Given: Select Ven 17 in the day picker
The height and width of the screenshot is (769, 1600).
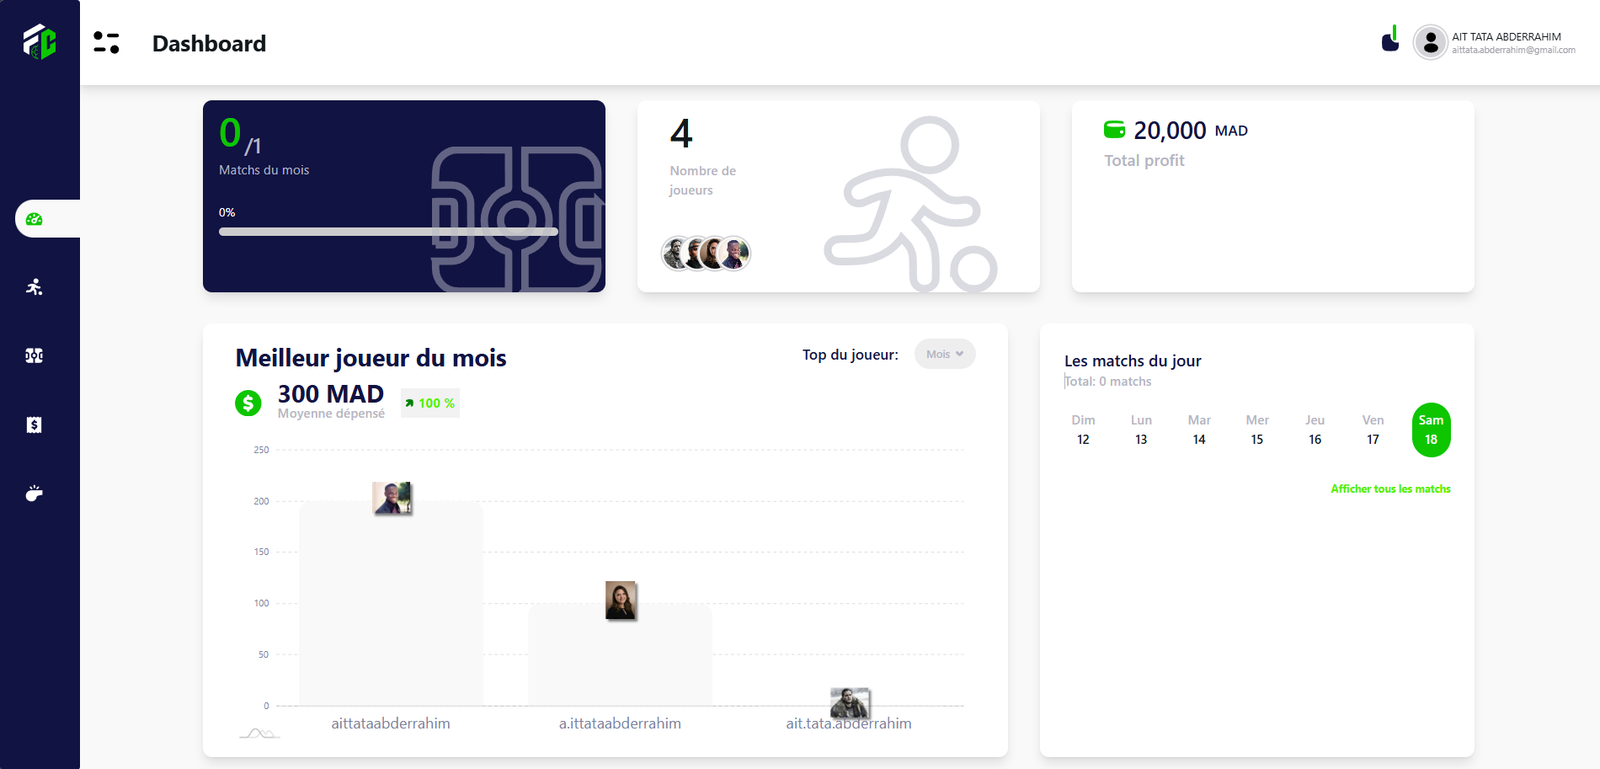Looking at the screenshot, I should point(1373,430).
